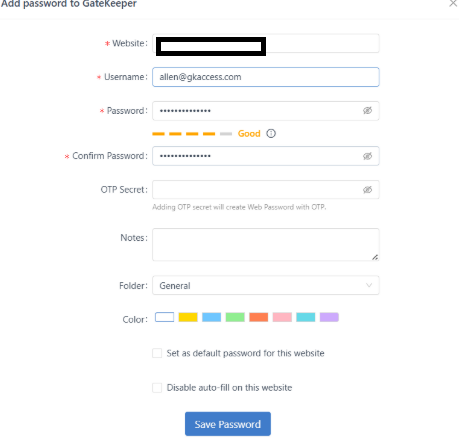Reveal the Confirm Password field text

[367, 156]
